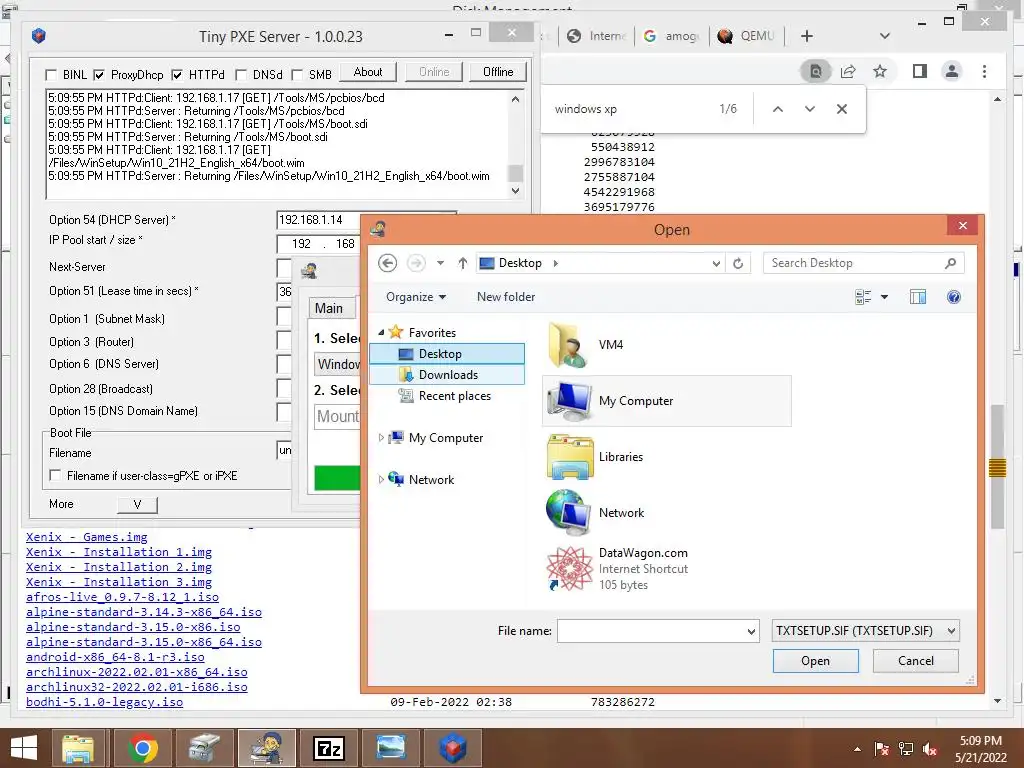The width and height of the screenshot is (1024, 768).
Task: Open a new Chrome tab with plus button
Action: (807, 36)
